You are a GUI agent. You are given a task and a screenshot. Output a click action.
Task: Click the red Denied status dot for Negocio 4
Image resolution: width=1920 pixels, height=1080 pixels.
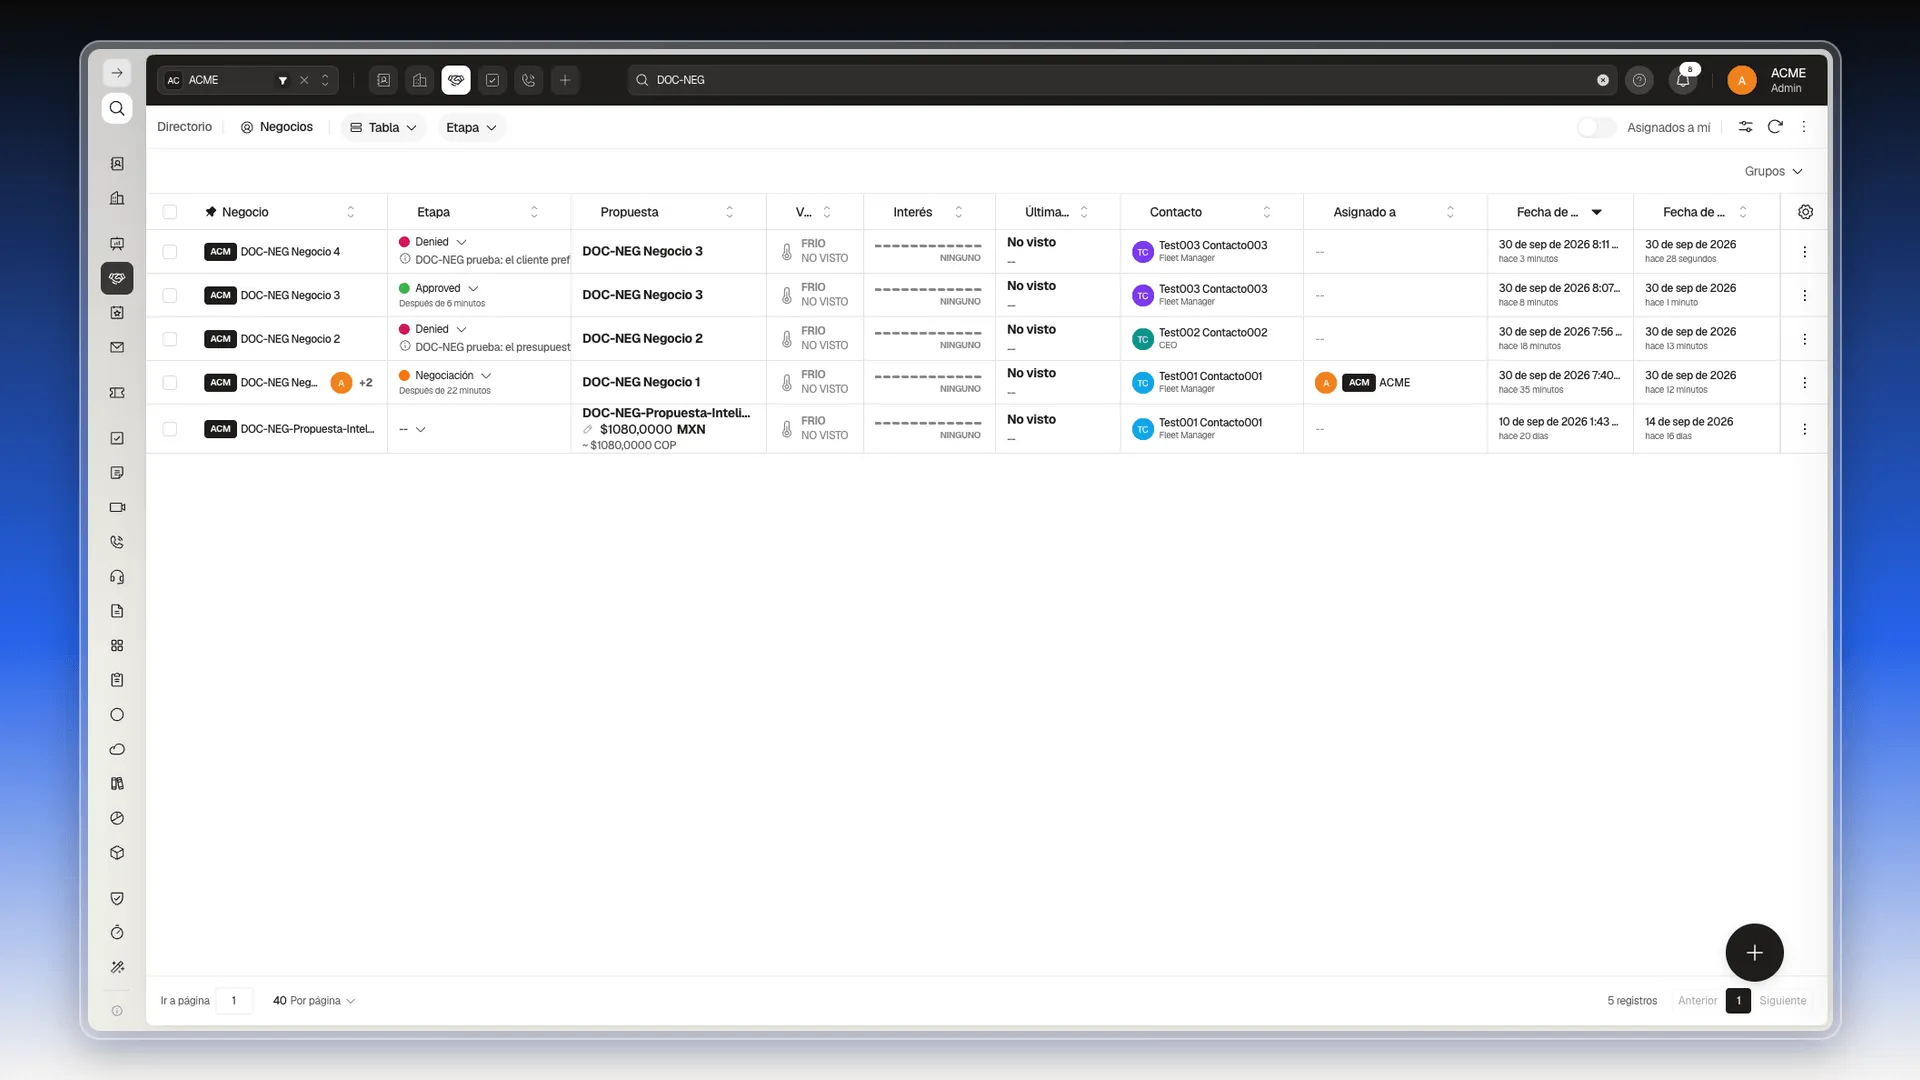pos(404,242)
